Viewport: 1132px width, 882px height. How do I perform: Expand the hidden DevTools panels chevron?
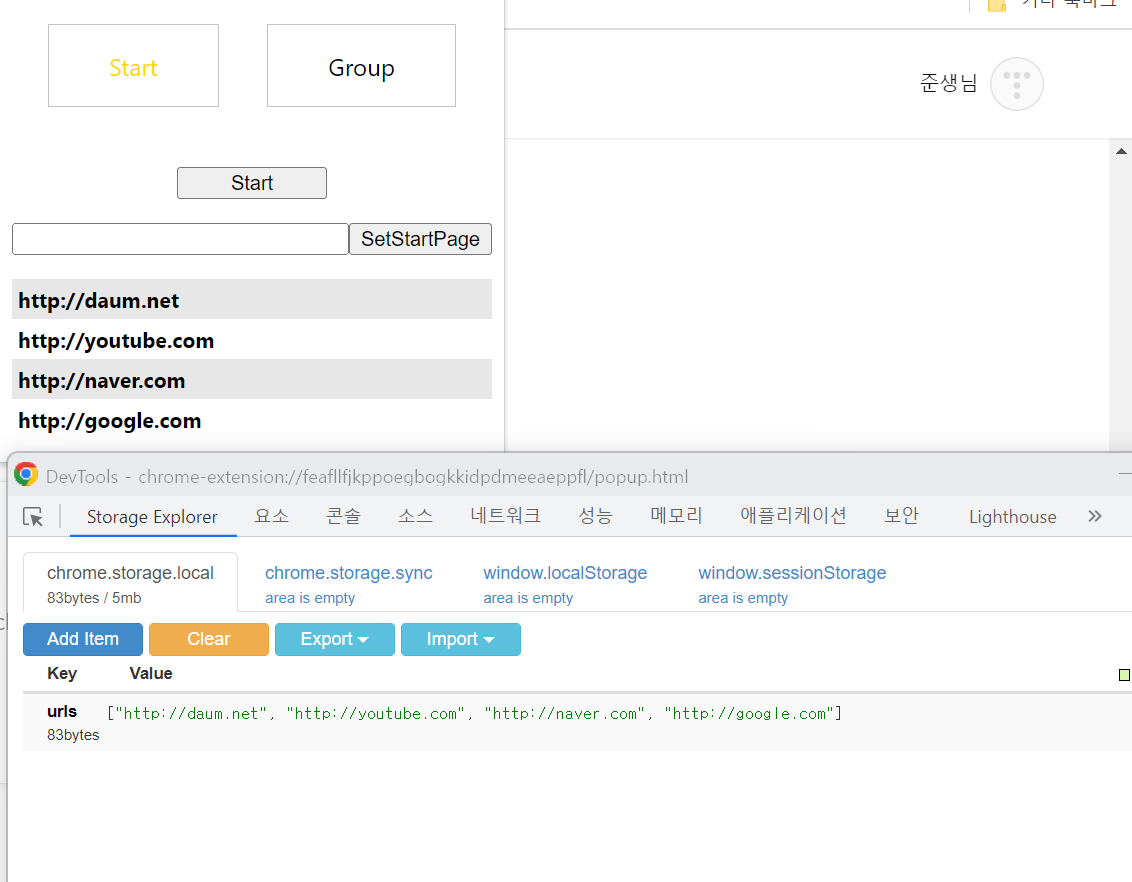(1094, 516)
